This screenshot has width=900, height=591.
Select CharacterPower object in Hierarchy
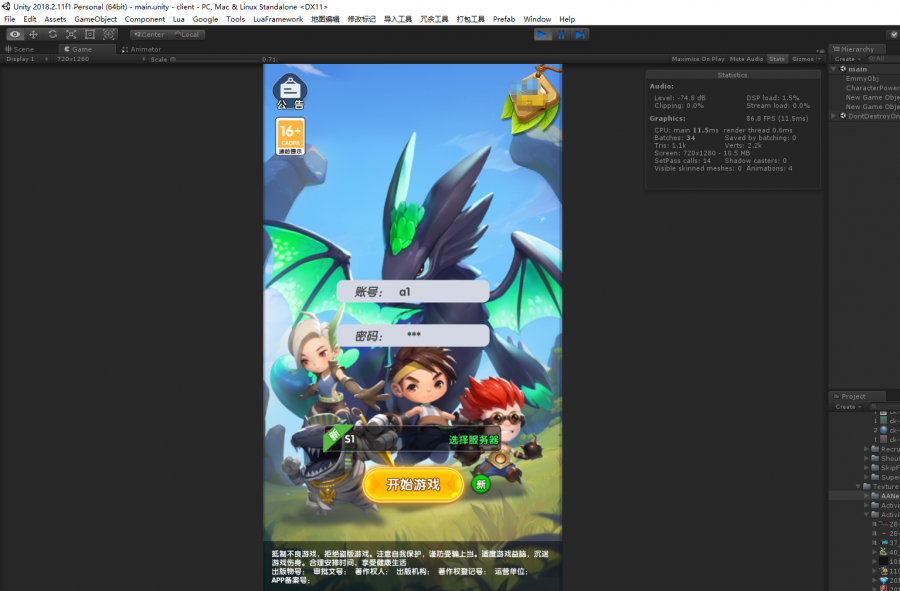[x=872, y=88]
